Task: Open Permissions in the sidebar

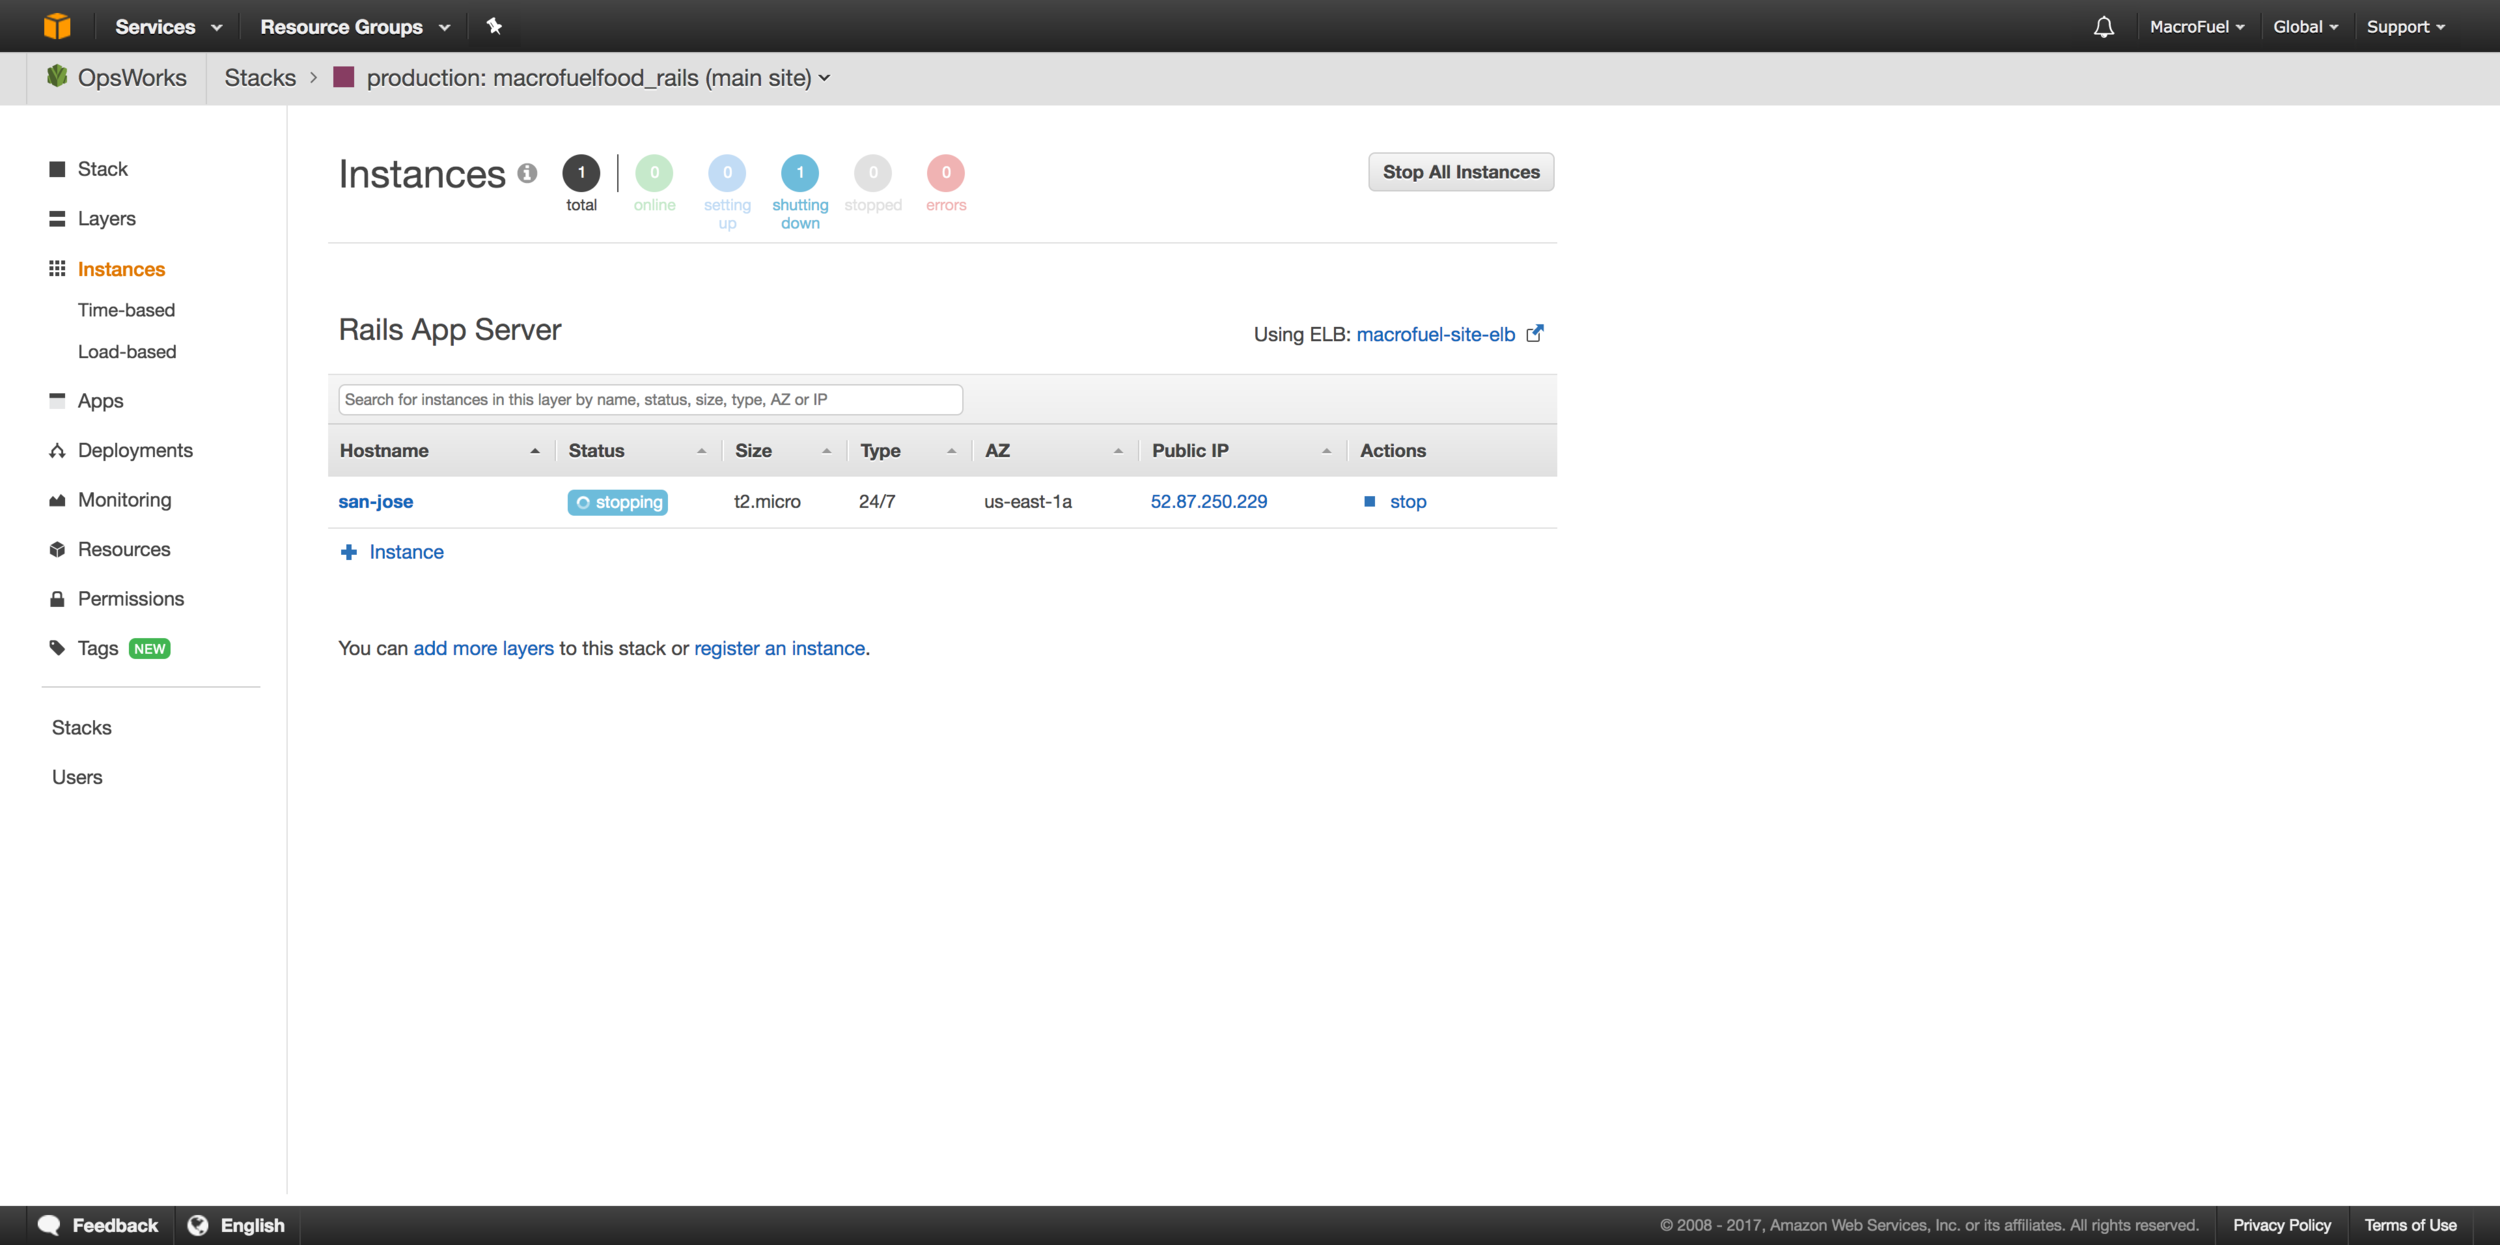Action: pos(131,599)
